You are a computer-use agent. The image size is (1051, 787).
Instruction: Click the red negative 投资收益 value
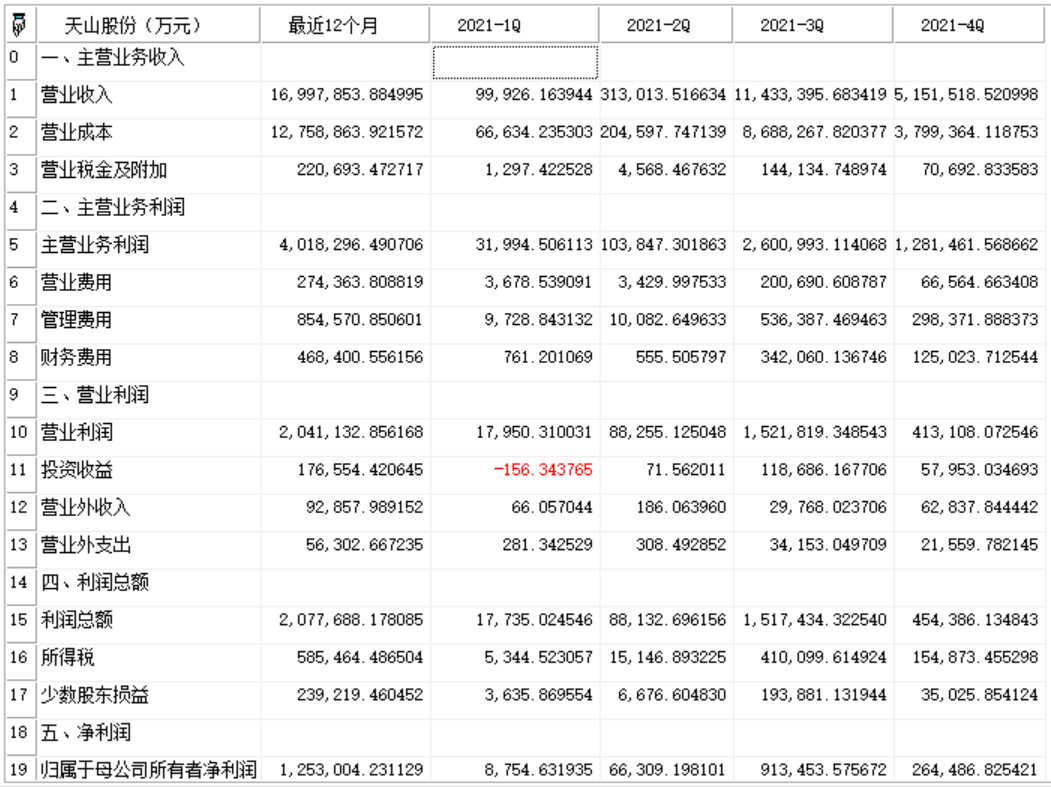[542, 471]
